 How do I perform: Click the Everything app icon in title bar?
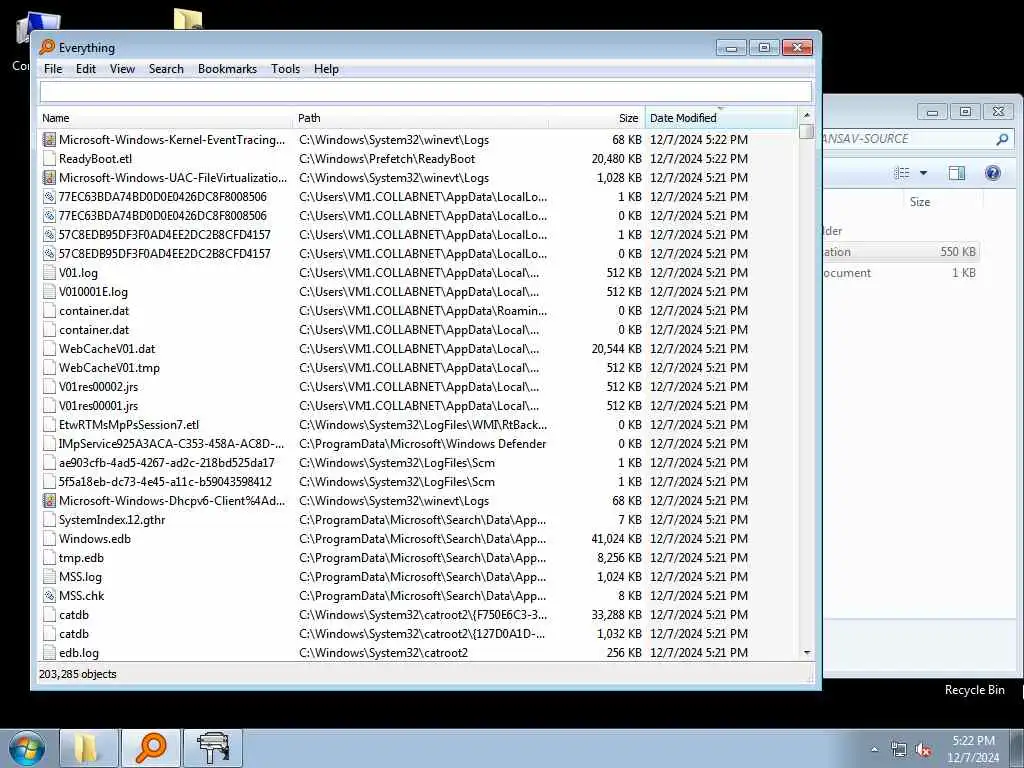[x=47, y=47]
